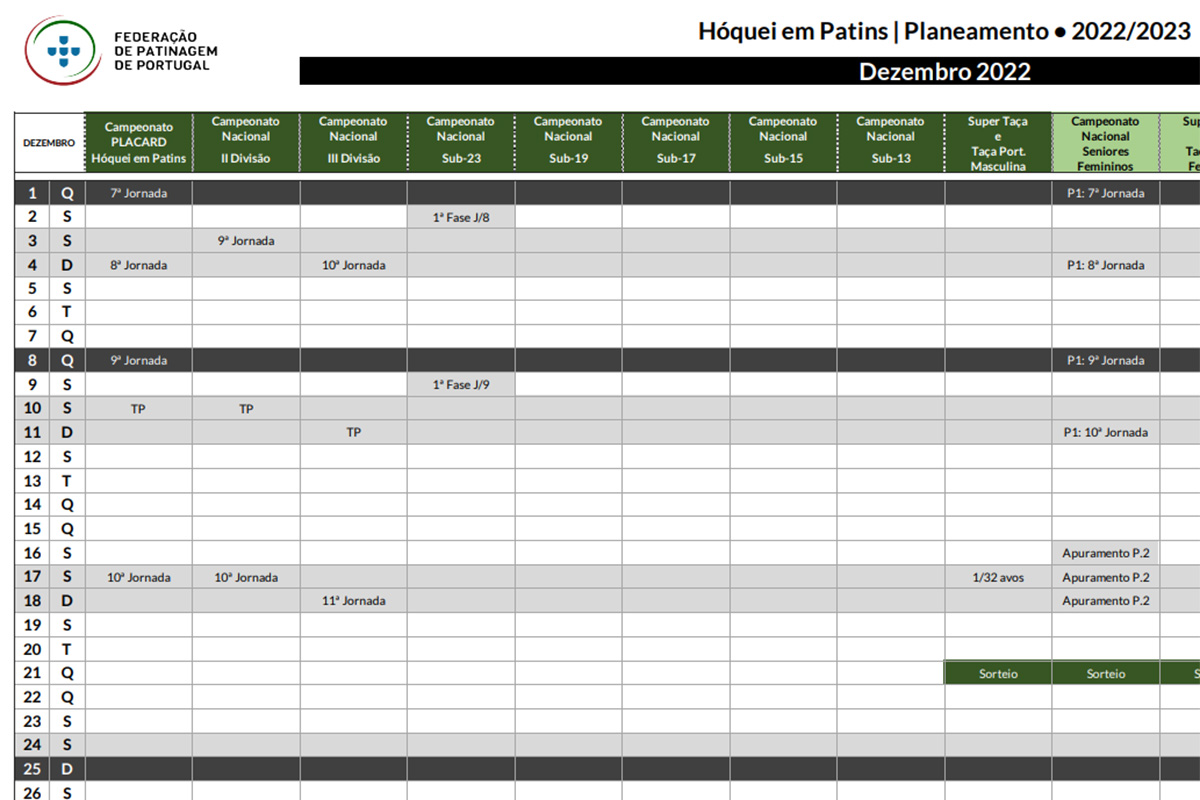The width and height of the screenshot is (1200, 800).
Task: Select the Campeonato Nacional II Divisão header
Action: pos(246,142)
